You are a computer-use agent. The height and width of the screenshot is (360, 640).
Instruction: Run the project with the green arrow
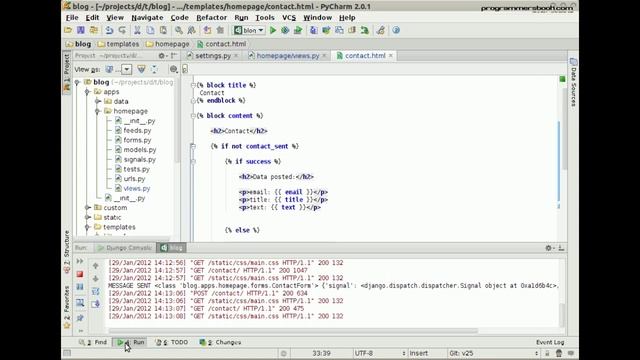pyautogui.click(x=273, y=30)
